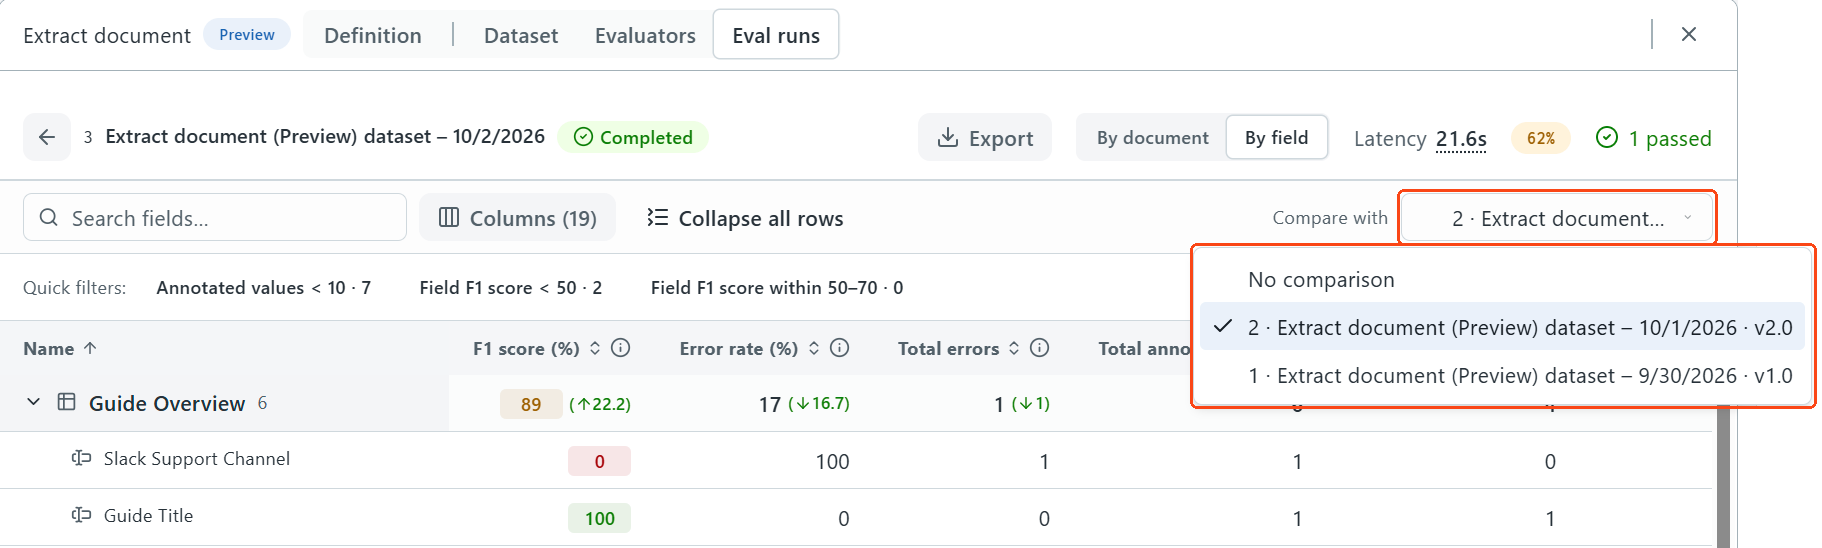This screenshot has width=1822, height=548.
Task: Export the eval run results
Action: point(985,138)
